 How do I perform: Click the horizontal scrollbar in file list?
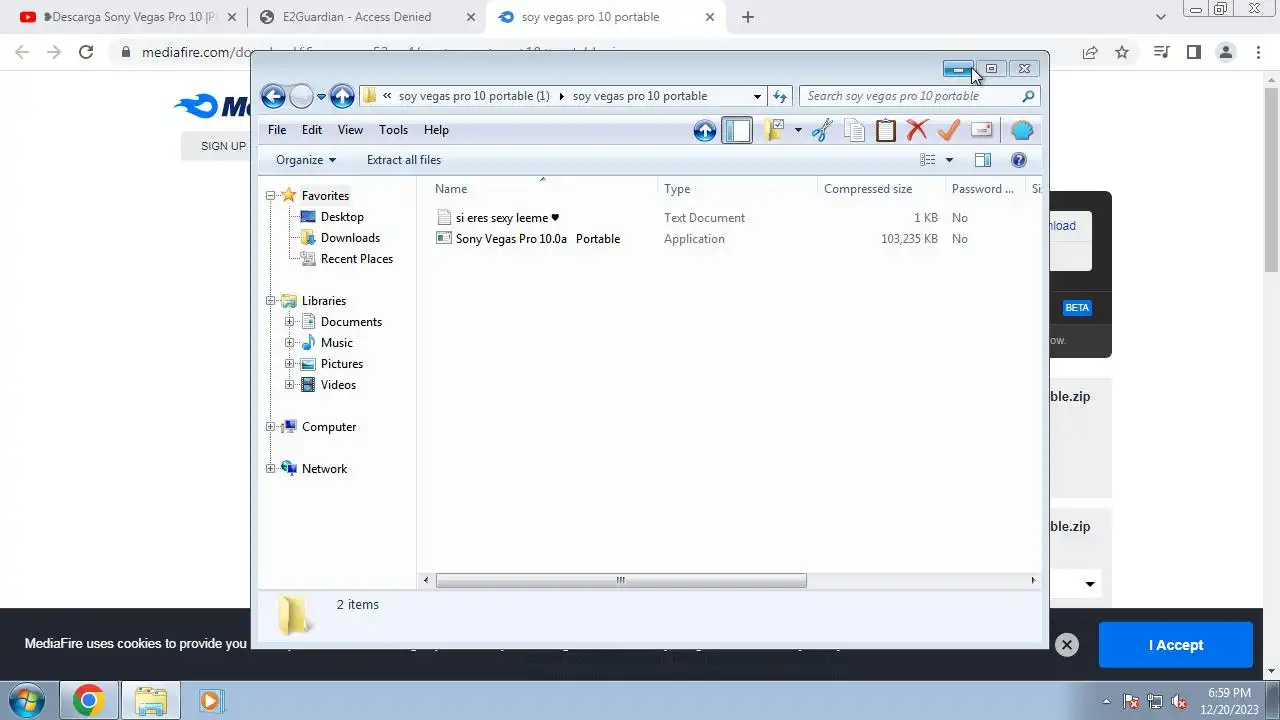[x=621, y=580]
